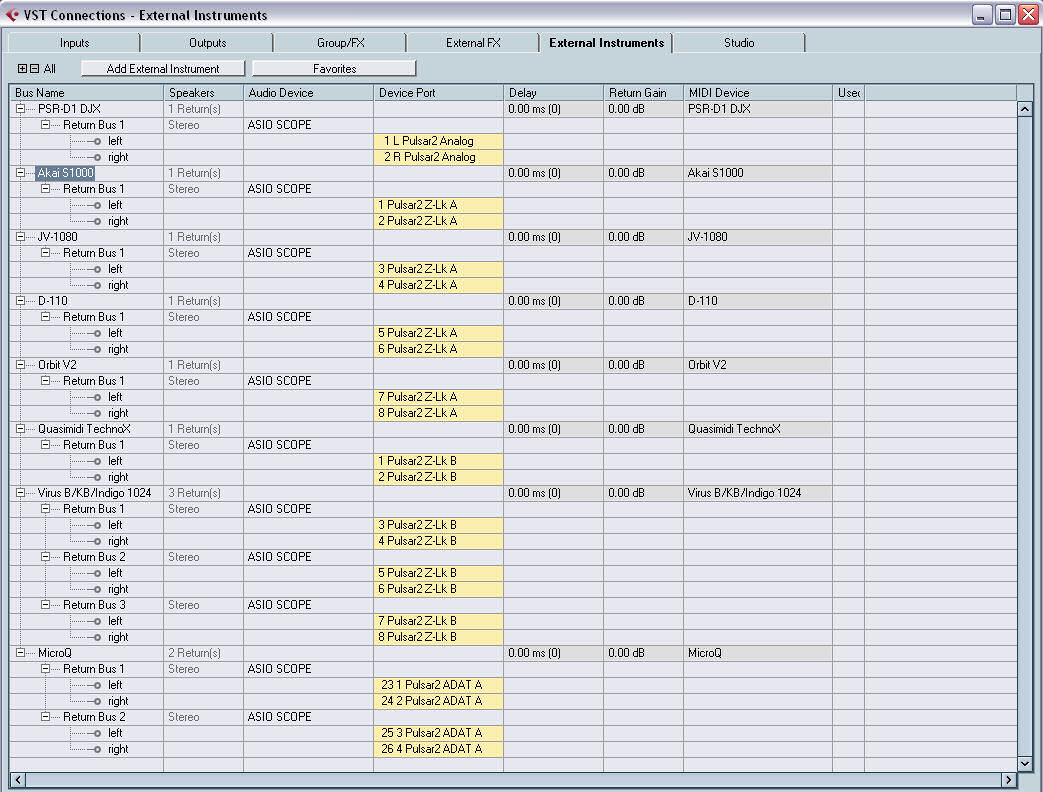The width and height of the screenshot is (1043, 792).
Task: Collapse Return Bus 1 under JV-1080
Action: click(x=45, y=253)
